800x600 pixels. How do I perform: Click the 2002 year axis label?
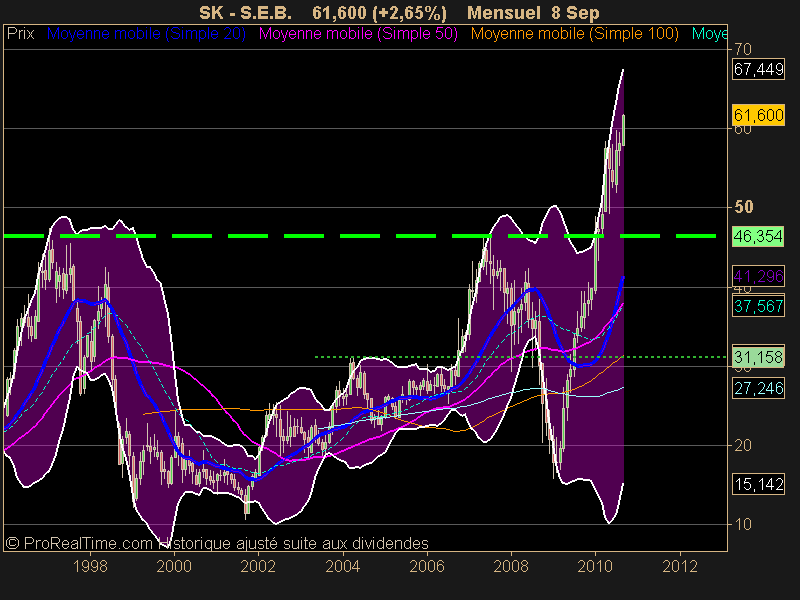click(x=258, y=566)
